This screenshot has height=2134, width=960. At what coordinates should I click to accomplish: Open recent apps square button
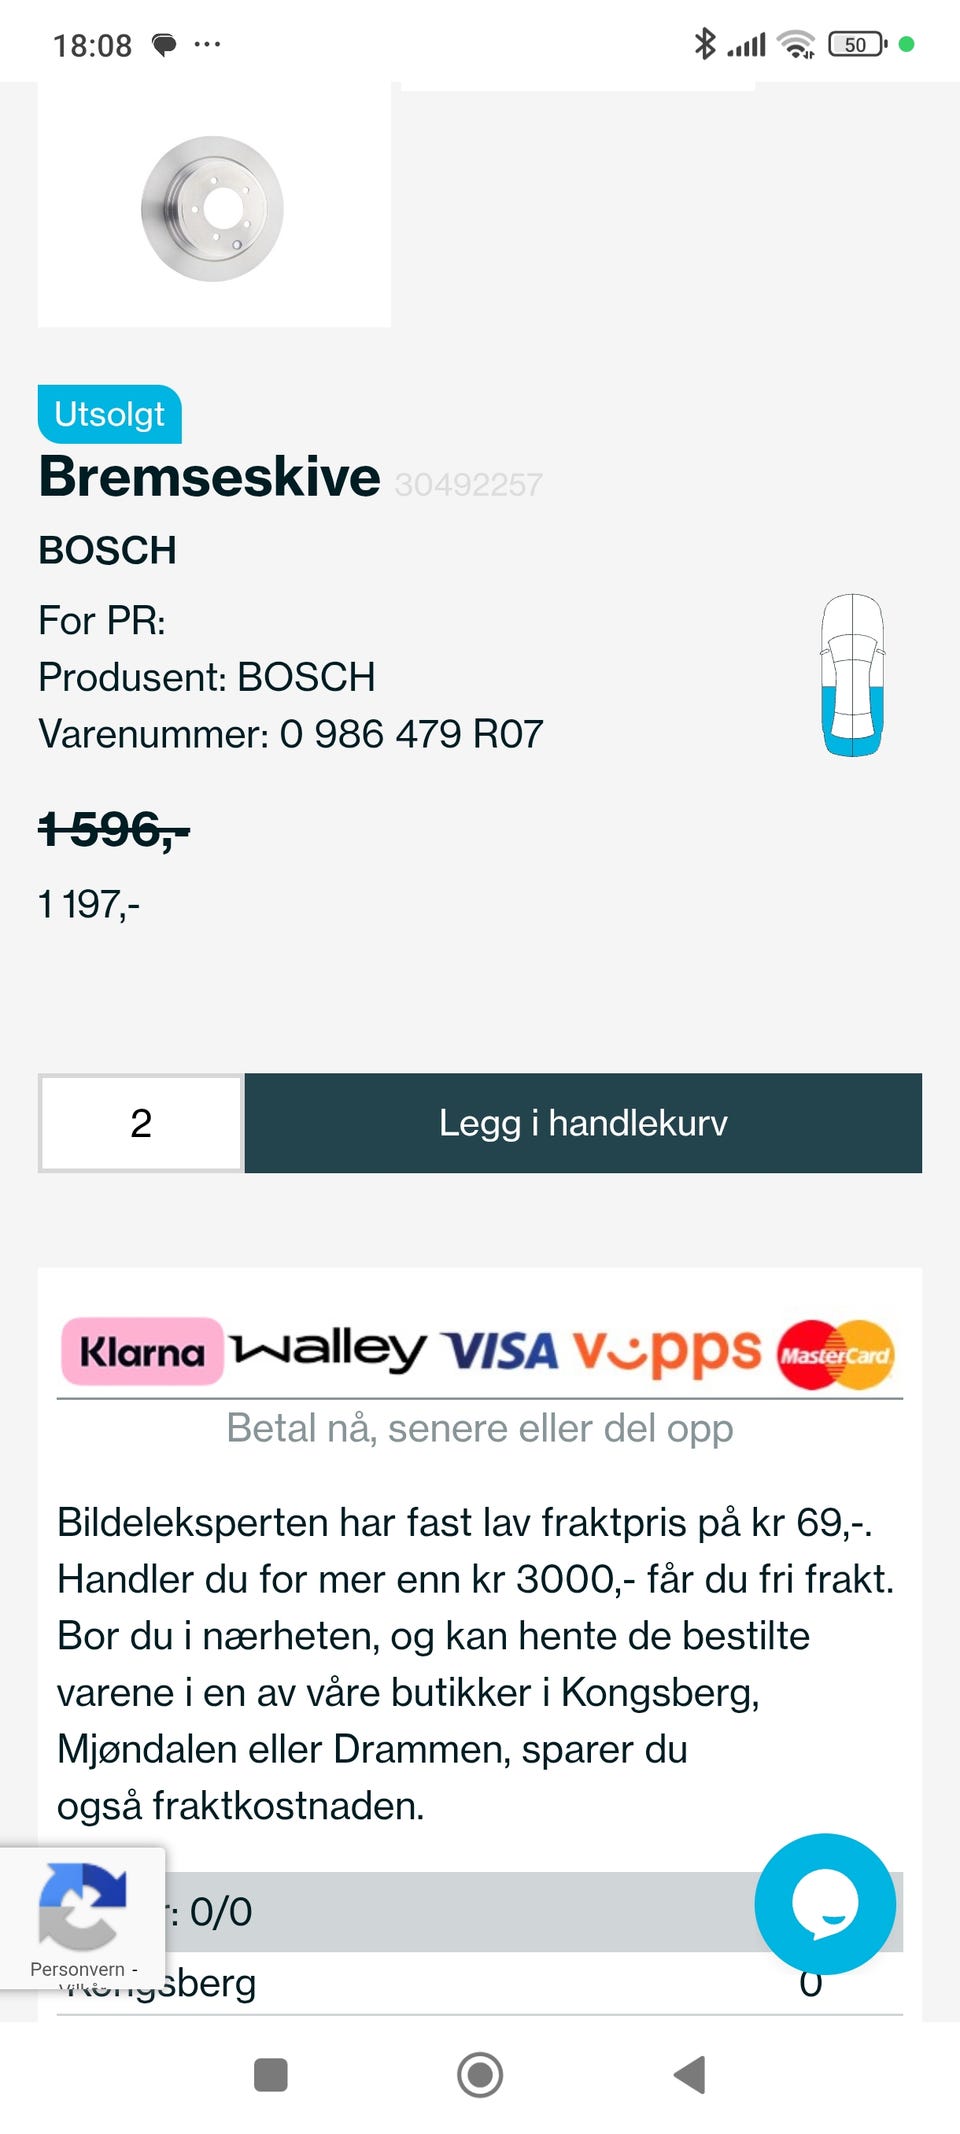click(x=271, y=2075)
